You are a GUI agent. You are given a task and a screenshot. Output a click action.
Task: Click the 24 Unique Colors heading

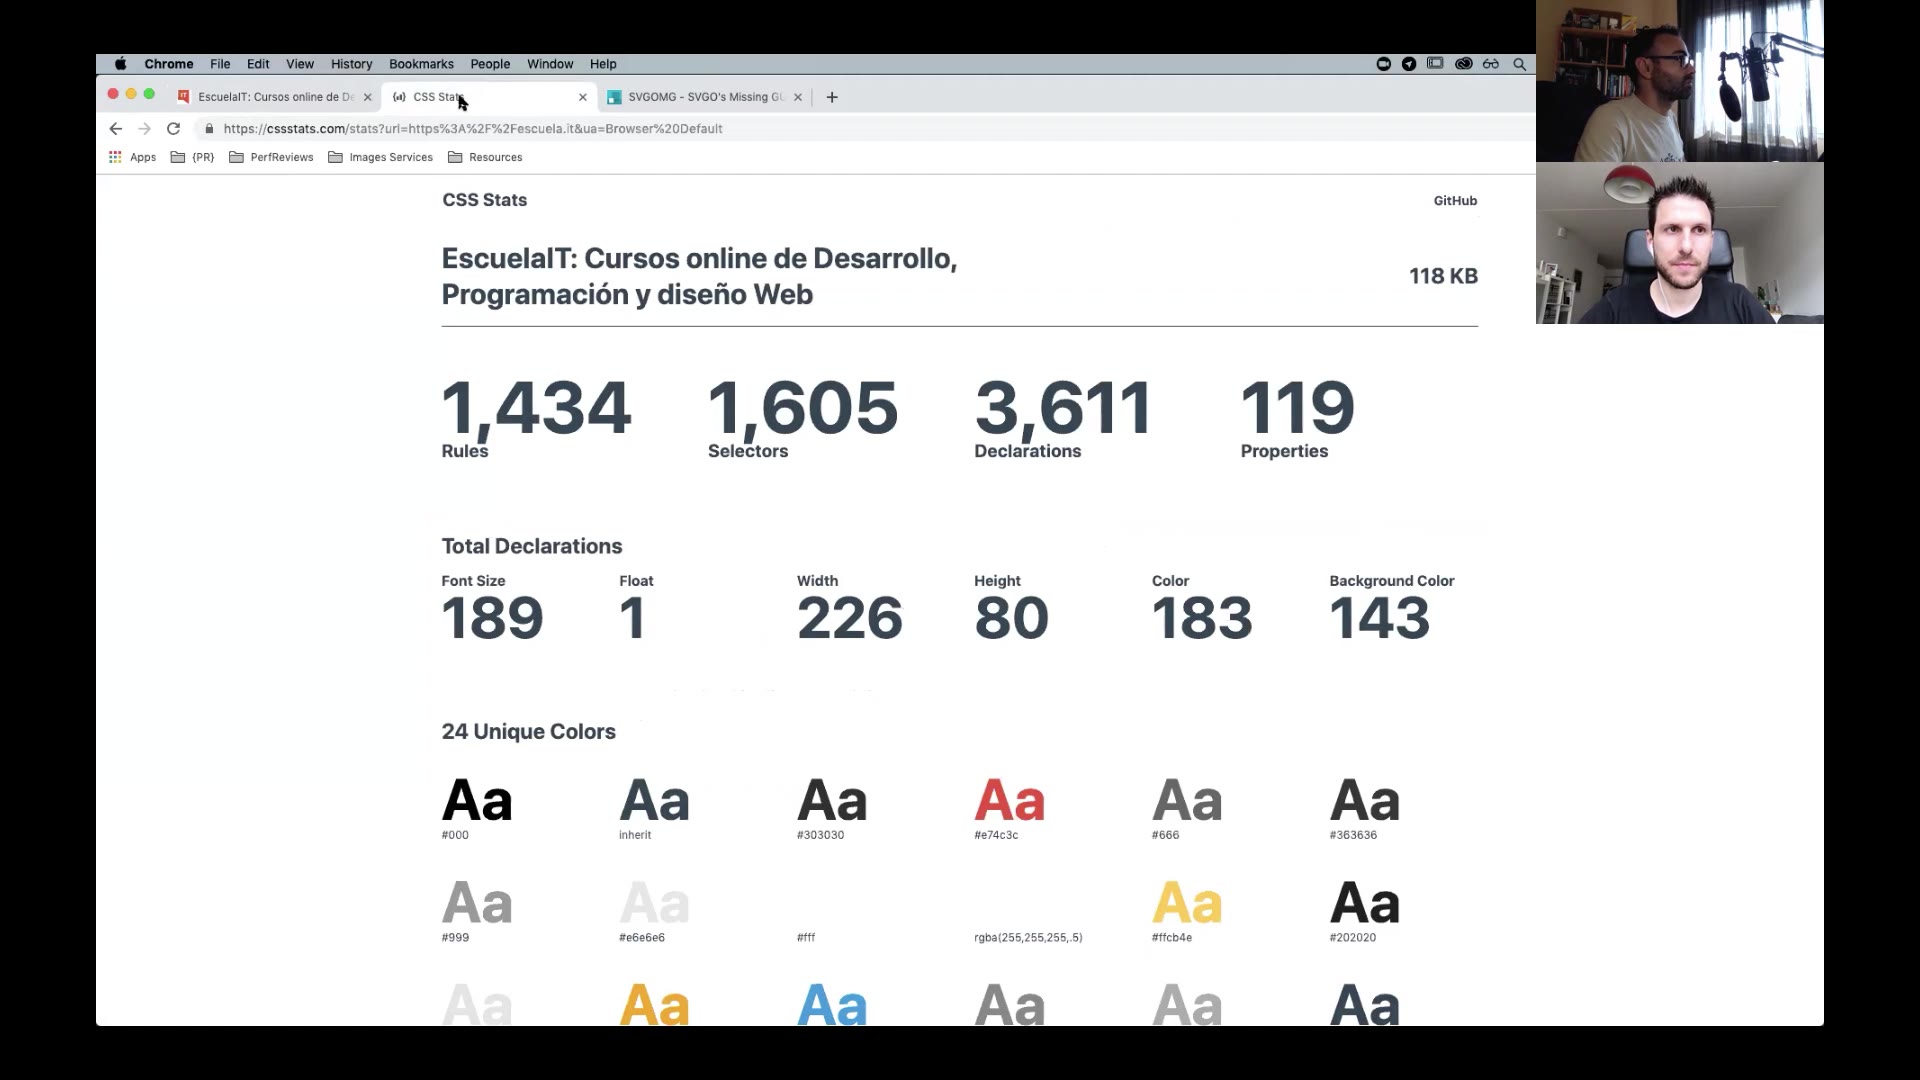[x=528, y=732]
